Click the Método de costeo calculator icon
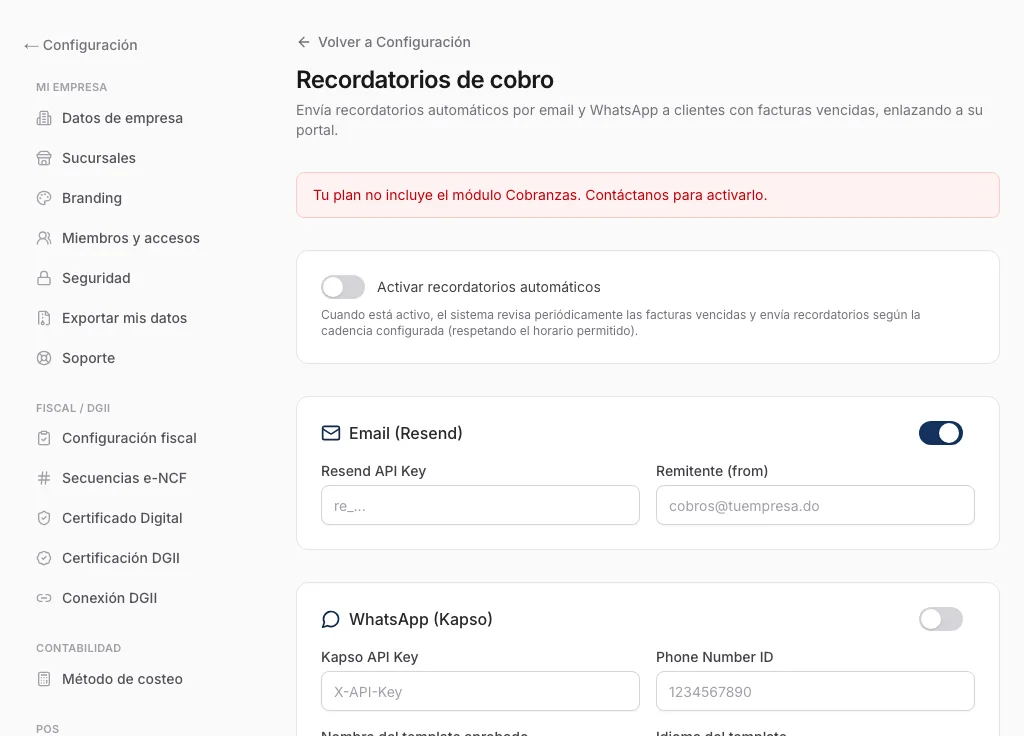Viewport: 1024px width, 736px height. point(44,679)
